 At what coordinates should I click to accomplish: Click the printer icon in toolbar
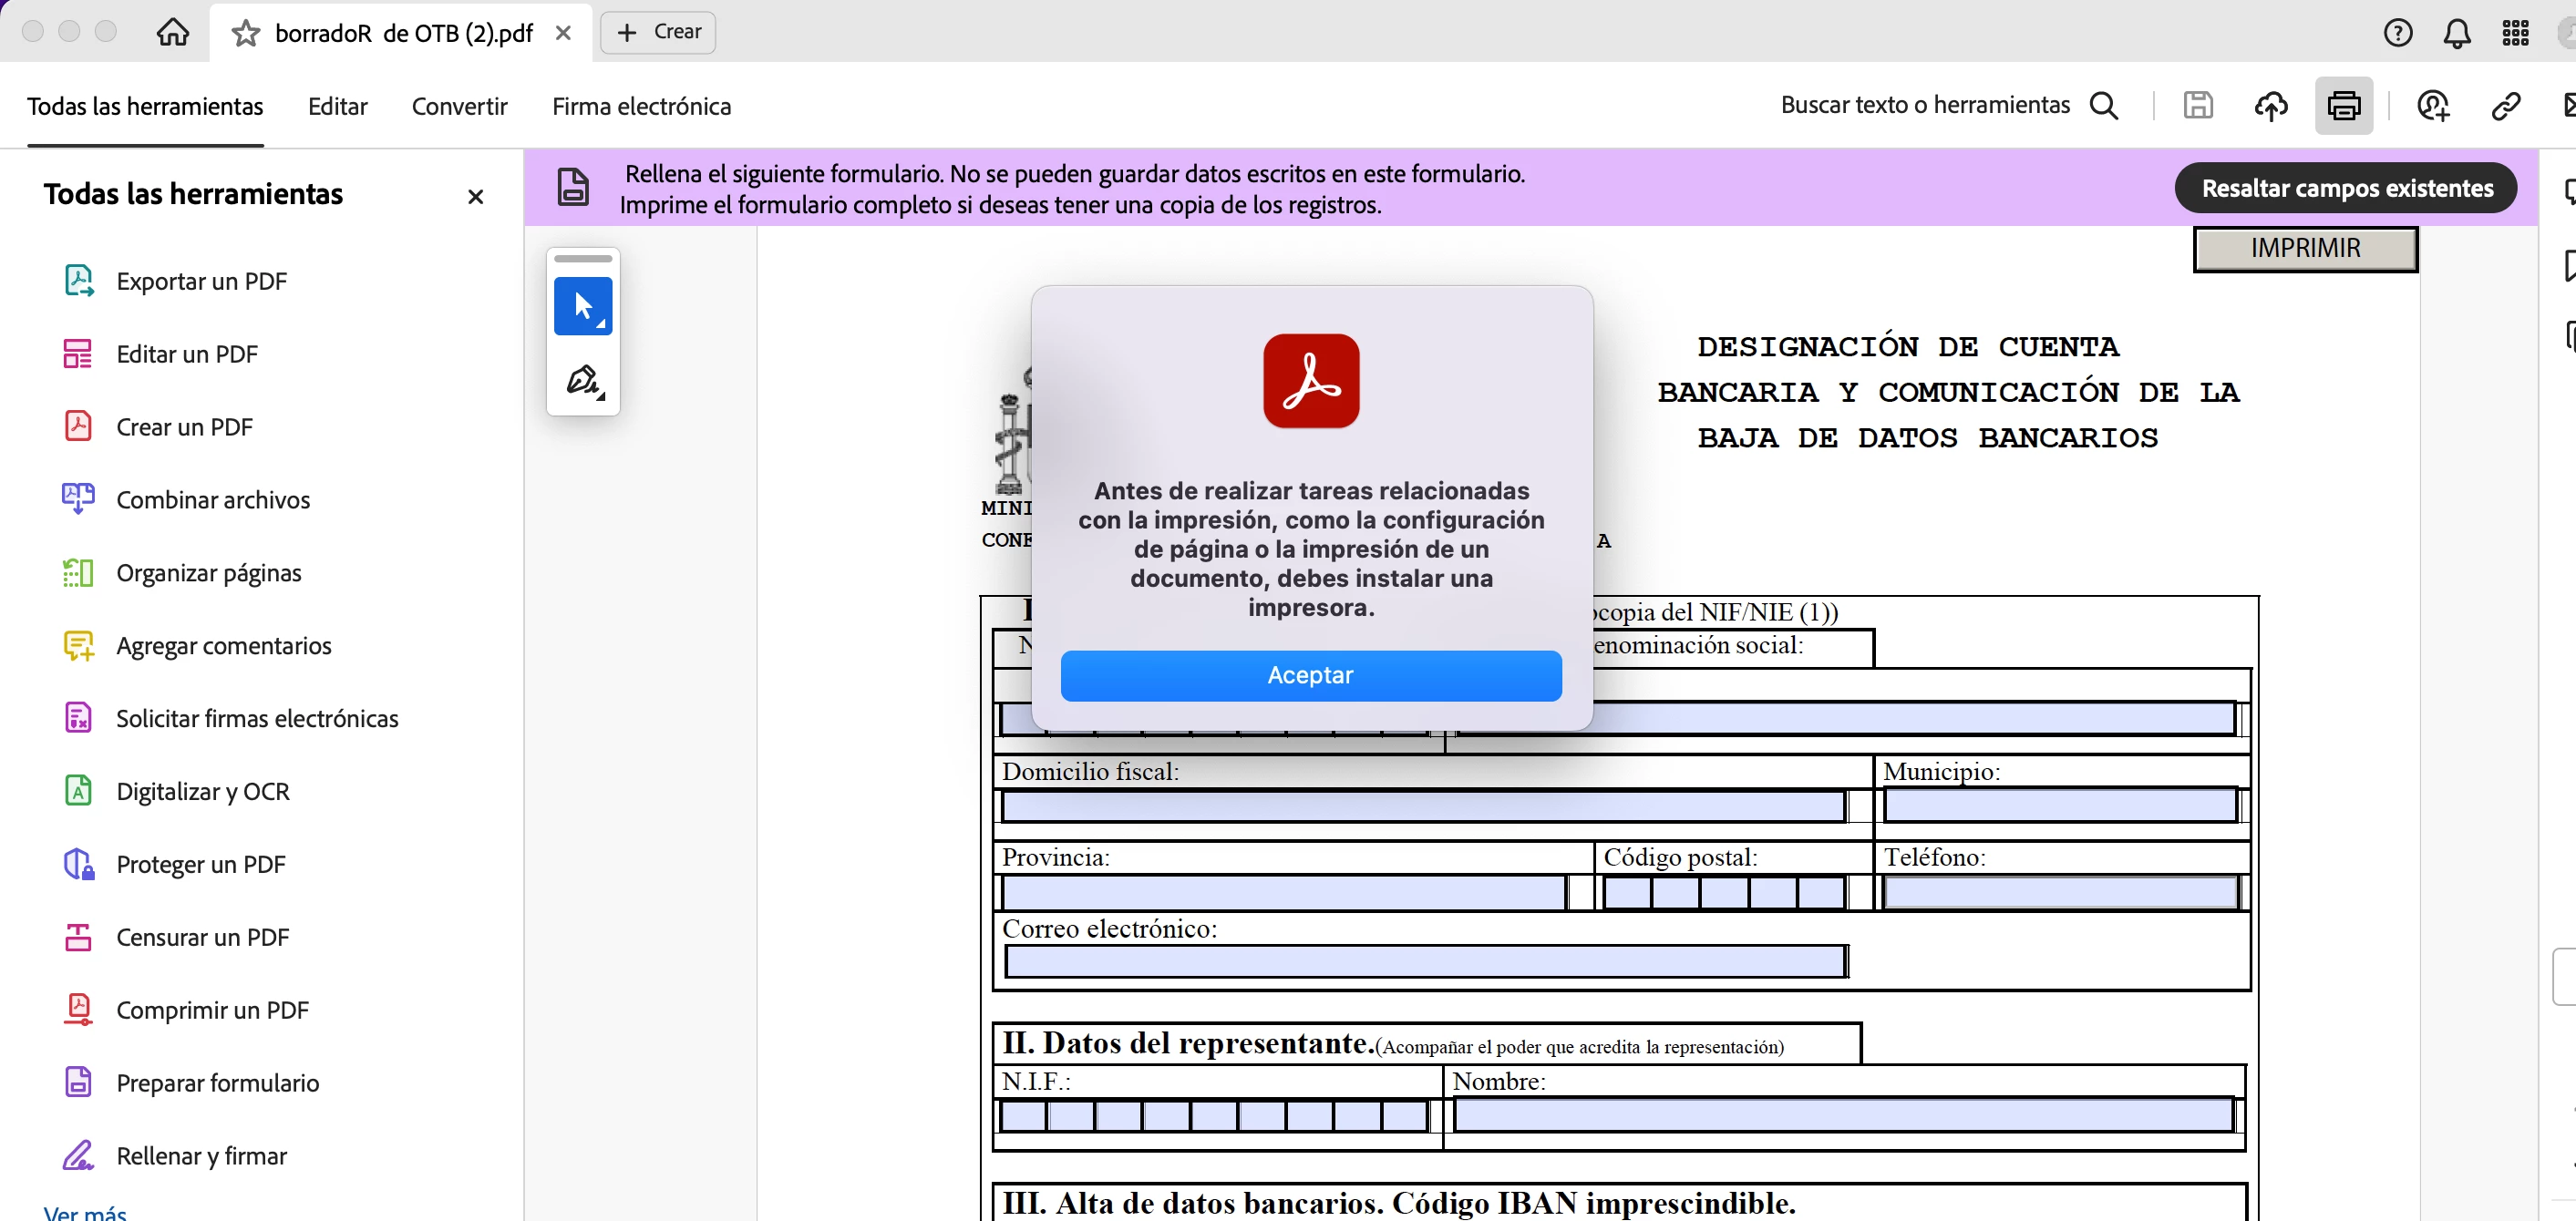(x=2343, y=105)
